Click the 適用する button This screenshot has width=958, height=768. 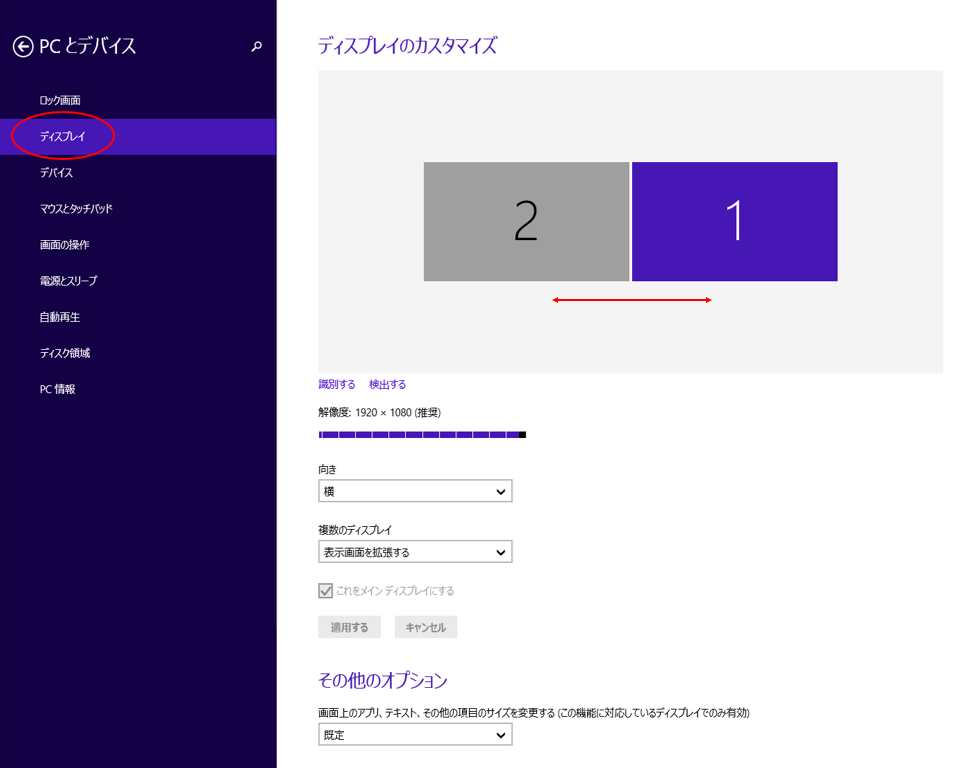[349, 627]
